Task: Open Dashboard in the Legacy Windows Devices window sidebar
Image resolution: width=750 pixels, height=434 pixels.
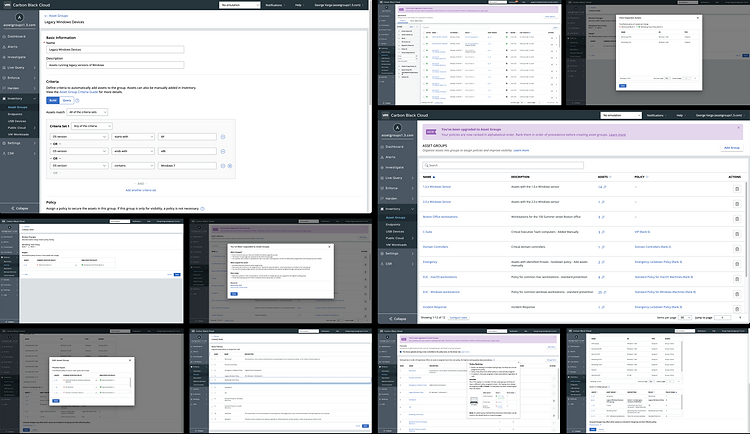Action: click(16, 36)
